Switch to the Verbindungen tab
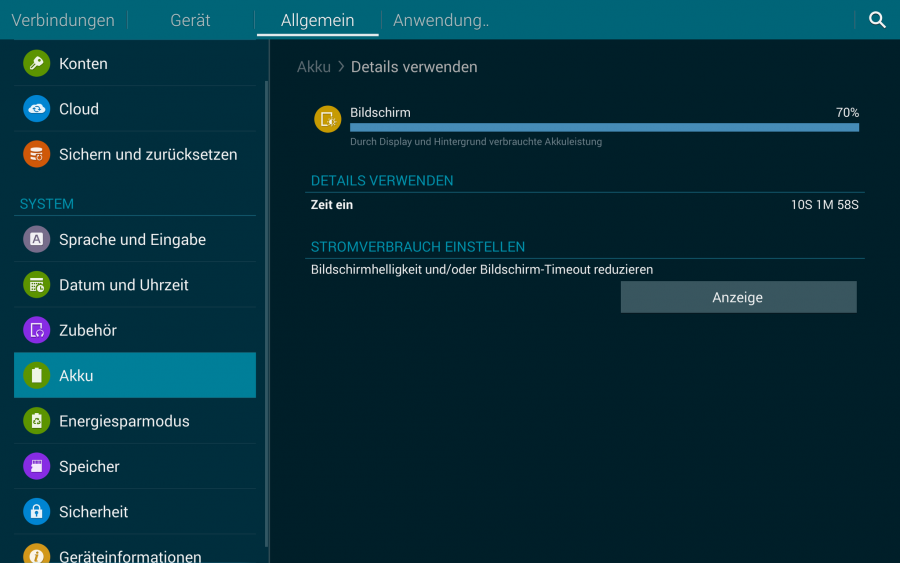This screenshot has width=900, height=563. pos(63,20)
